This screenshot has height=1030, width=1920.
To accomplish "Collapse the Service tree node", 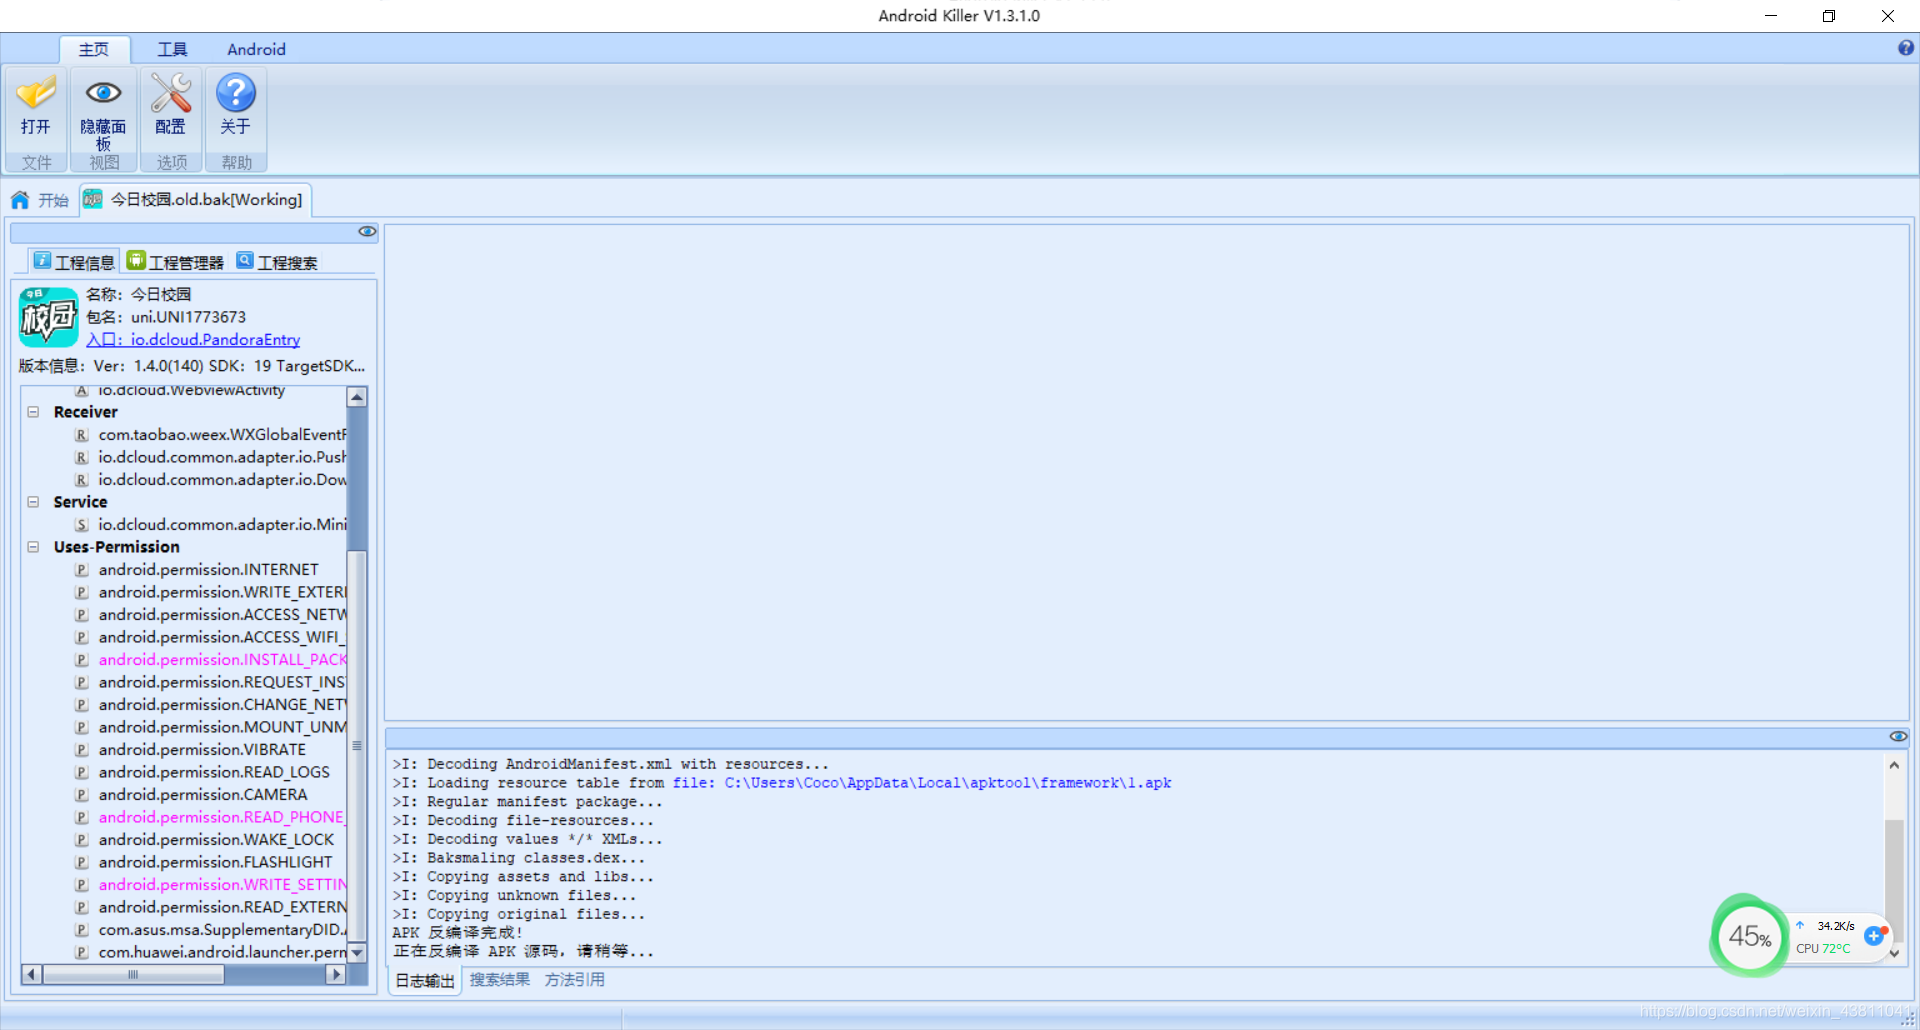I will (33, 502).
